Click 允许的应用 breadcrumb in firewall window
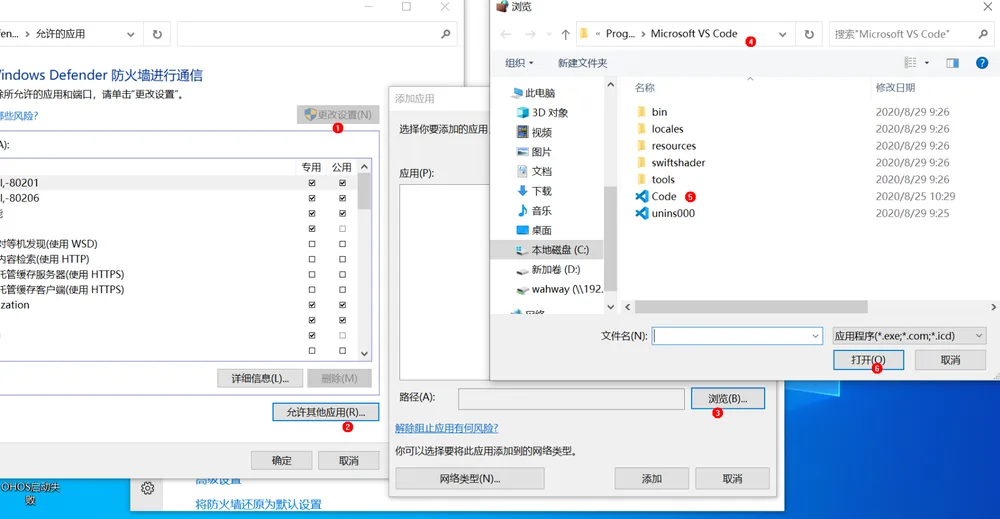Screen dimensions: 1000x519 click(60, 34)
